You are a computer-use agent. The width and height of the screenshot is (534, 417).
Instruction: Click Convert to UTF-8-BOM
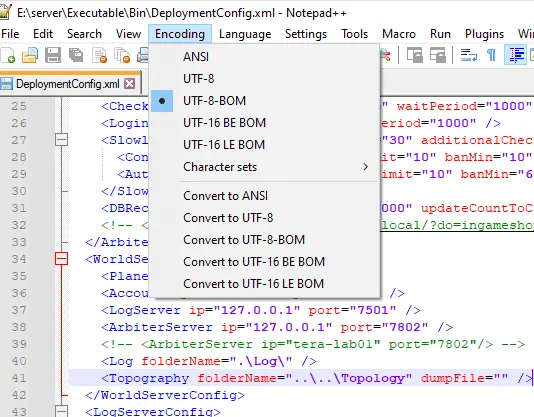coord(264,240)
